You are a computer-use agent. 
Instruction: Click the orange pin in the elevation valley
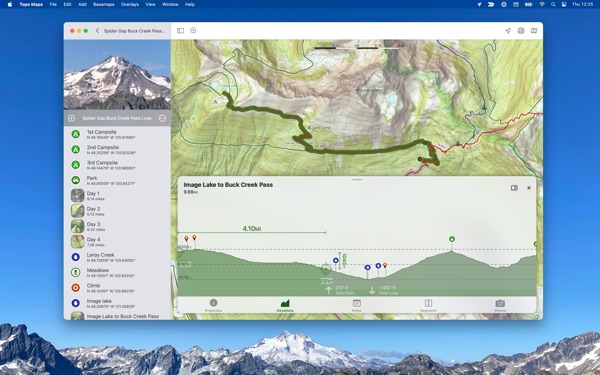(385, 265)
